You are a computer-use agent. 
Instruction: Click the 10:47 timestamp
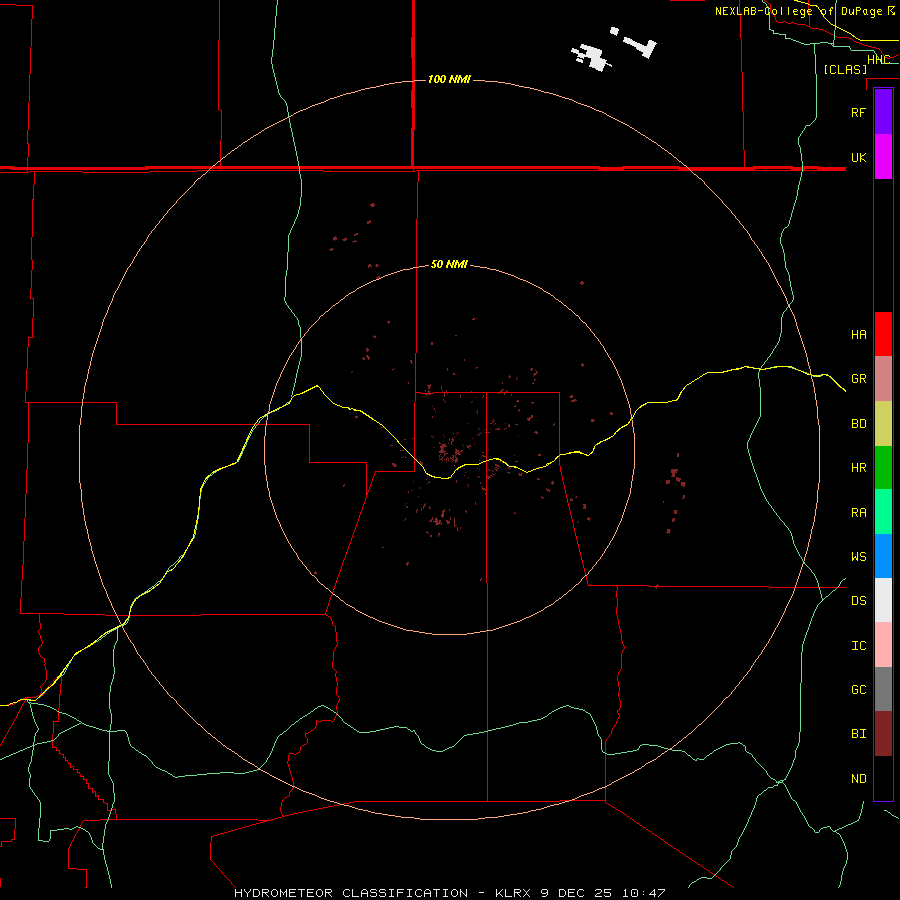click(642, 893)
